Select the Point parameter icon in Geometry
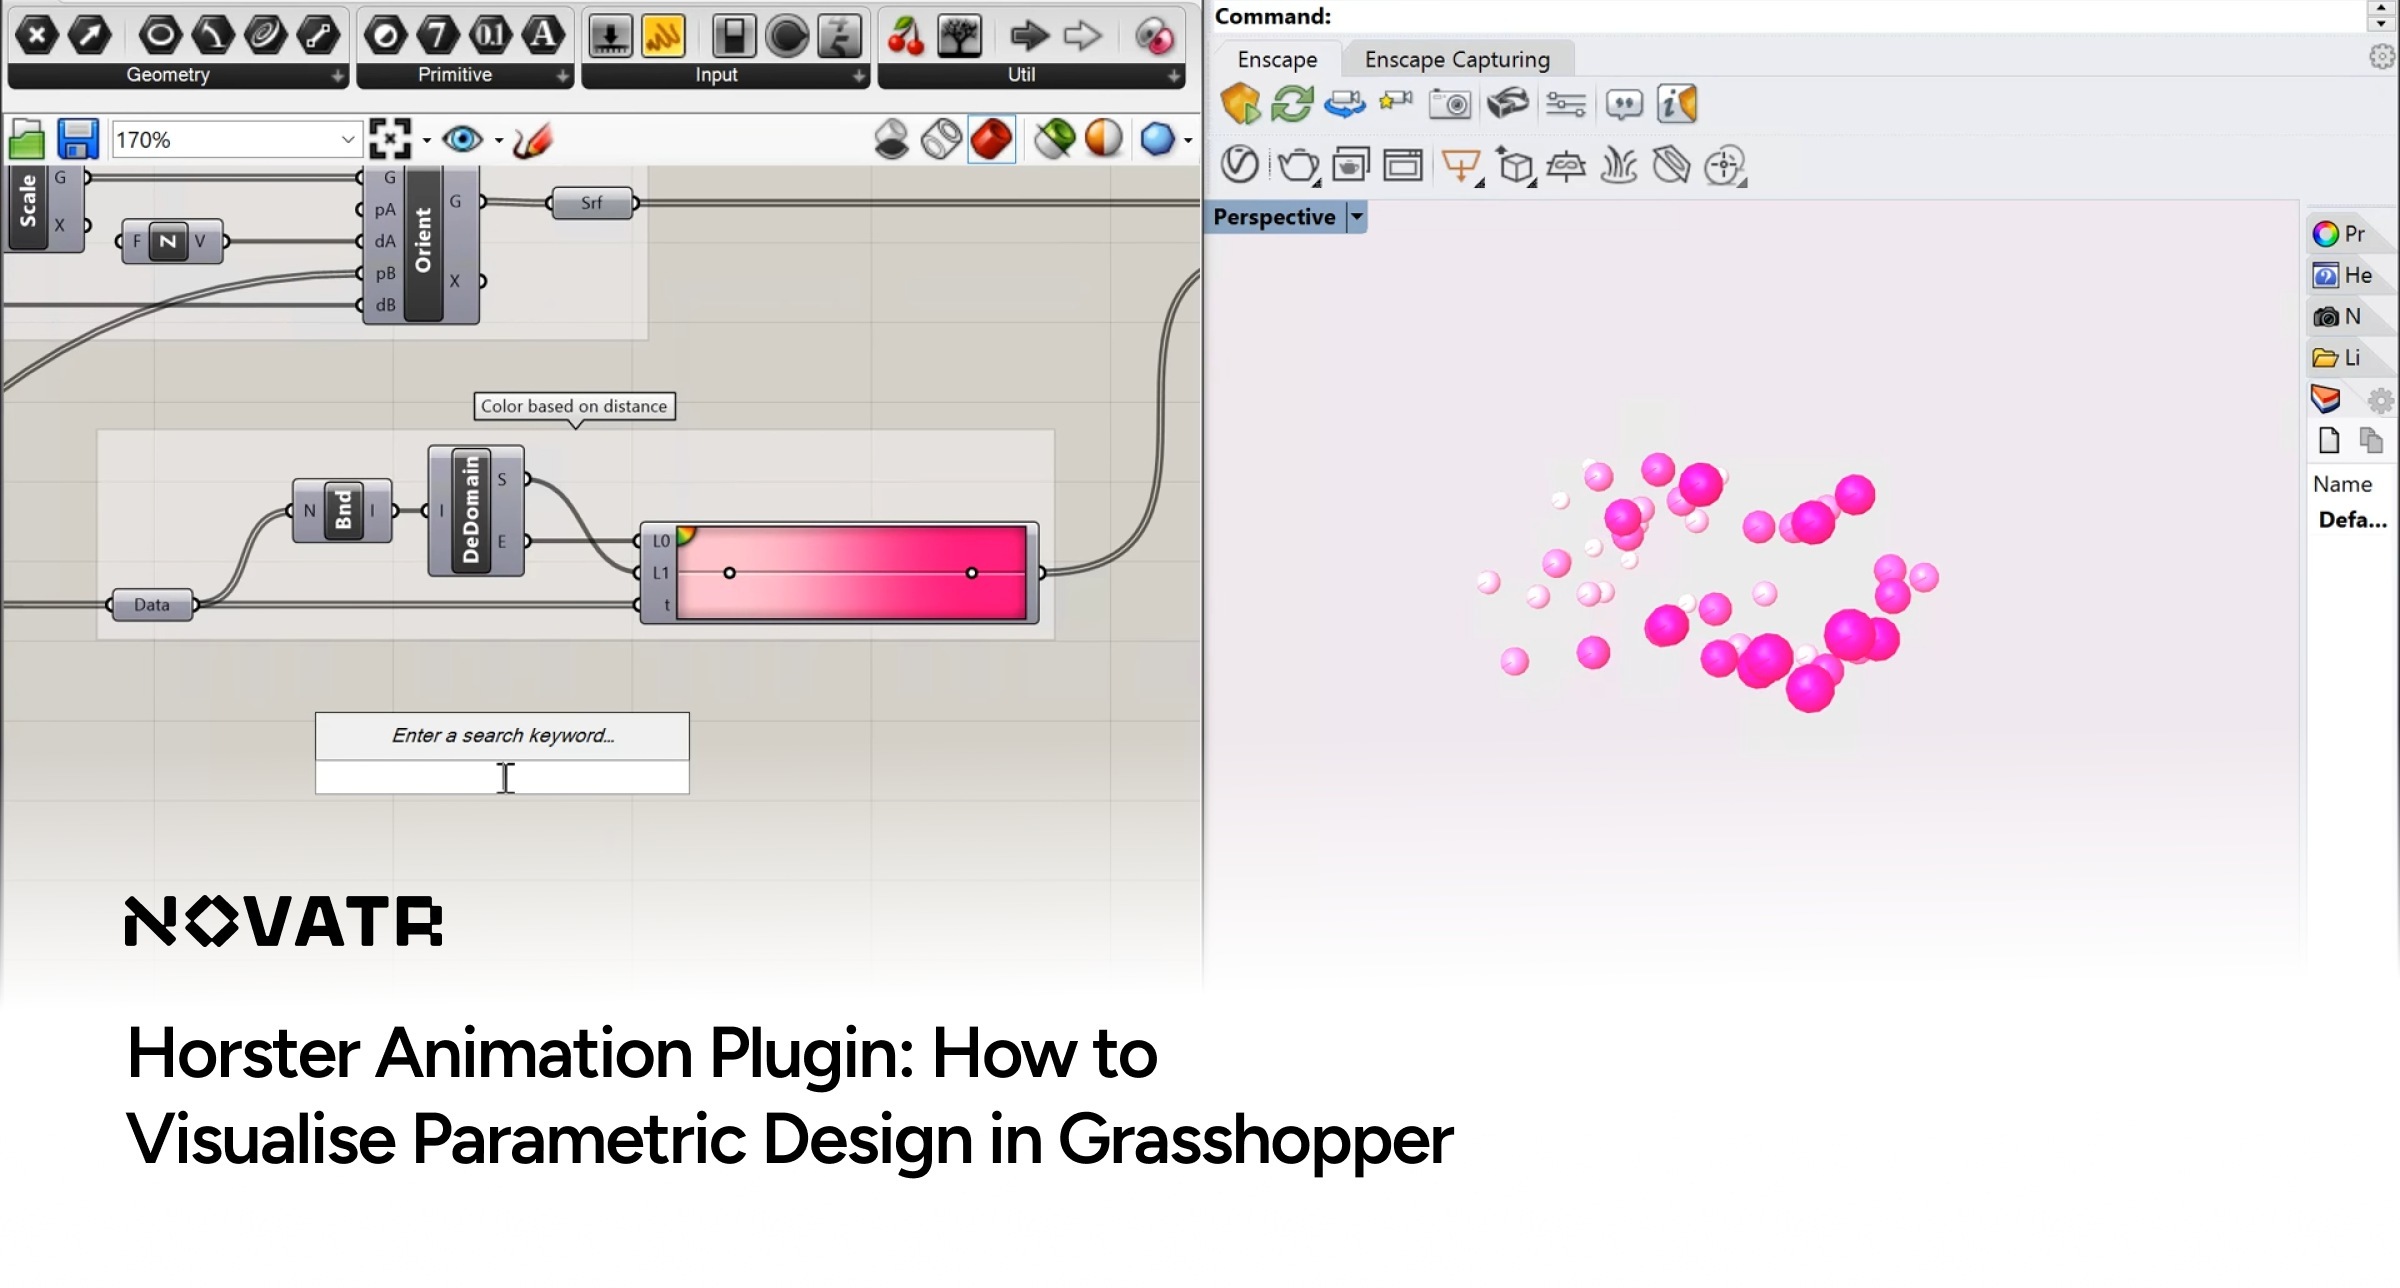The width and height of the screenshot is (2400, 1288). [37, 36]
